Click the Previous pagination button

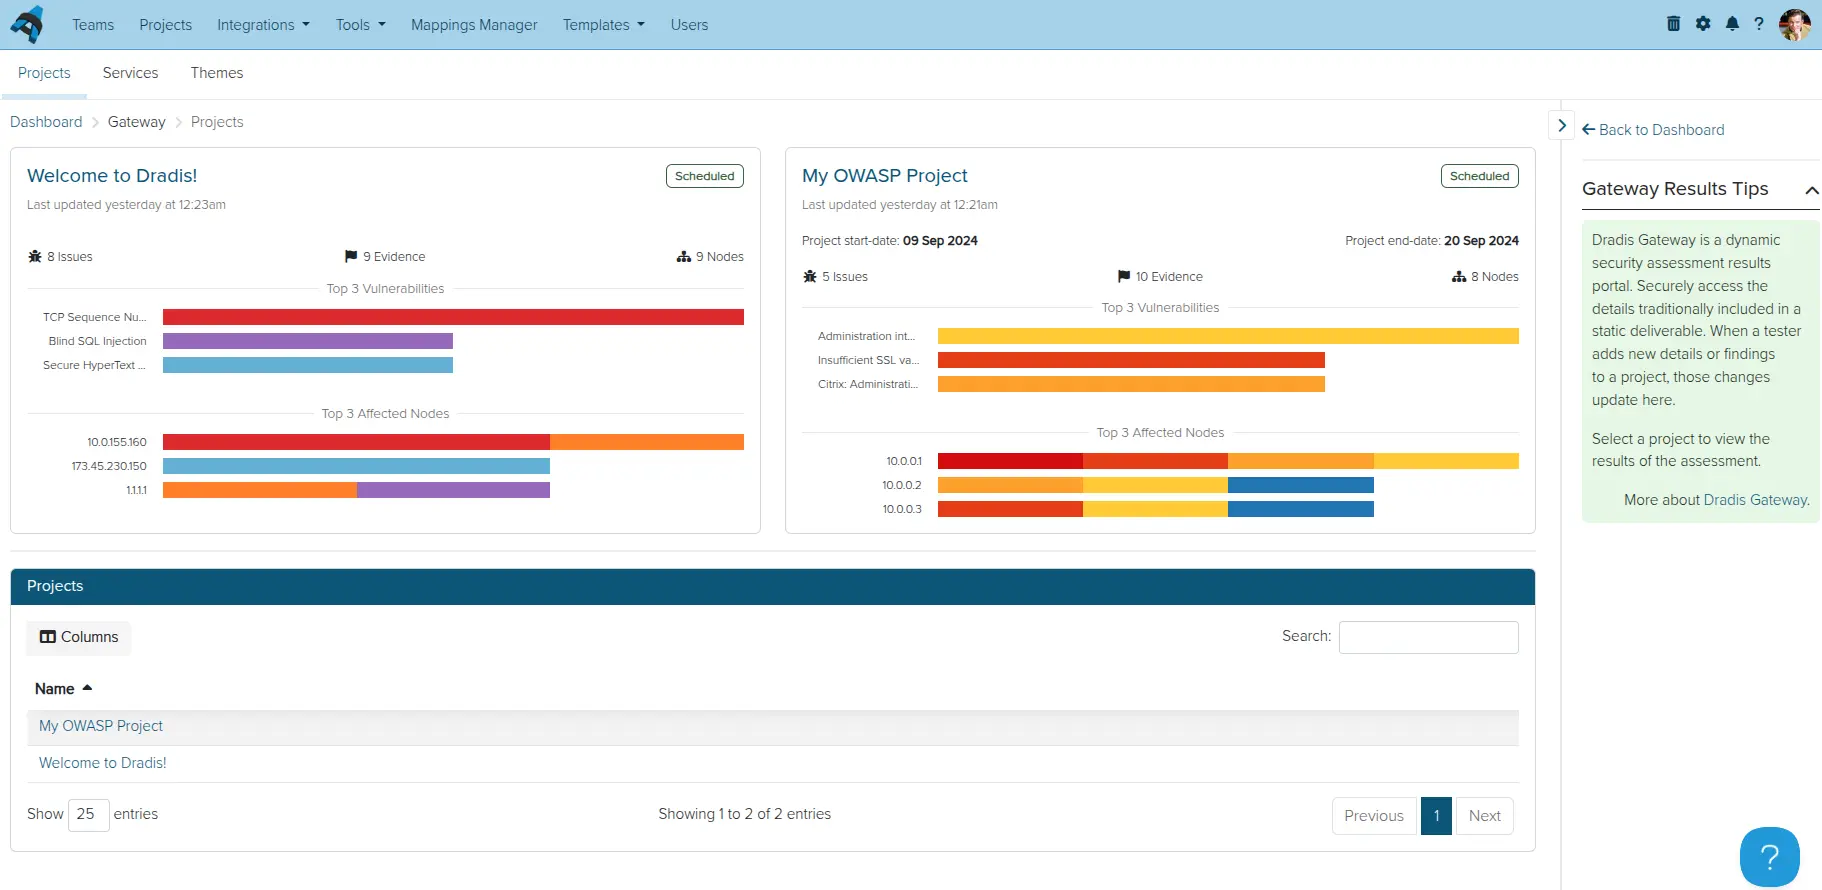click(x=1374, y=816)
